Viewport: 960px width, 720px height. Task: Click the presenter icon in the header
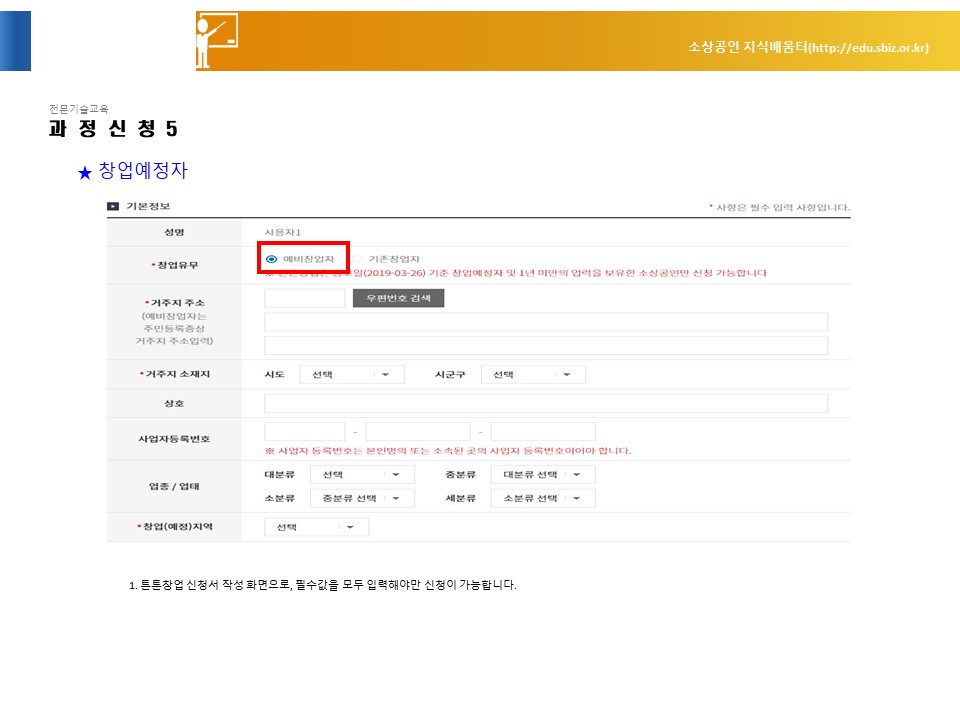[x=216, y=40]
